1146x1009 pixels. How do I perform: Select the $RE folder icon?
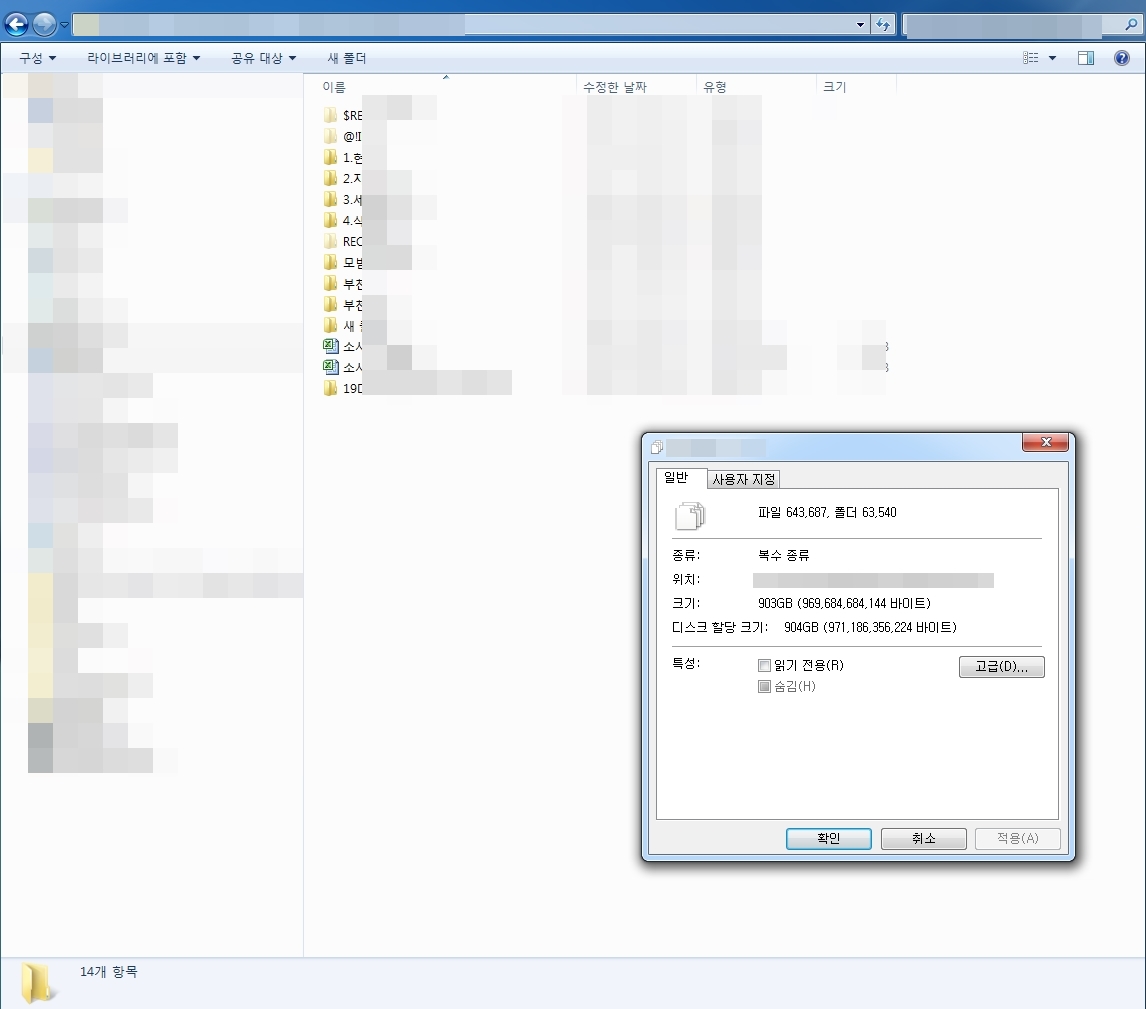330,115
